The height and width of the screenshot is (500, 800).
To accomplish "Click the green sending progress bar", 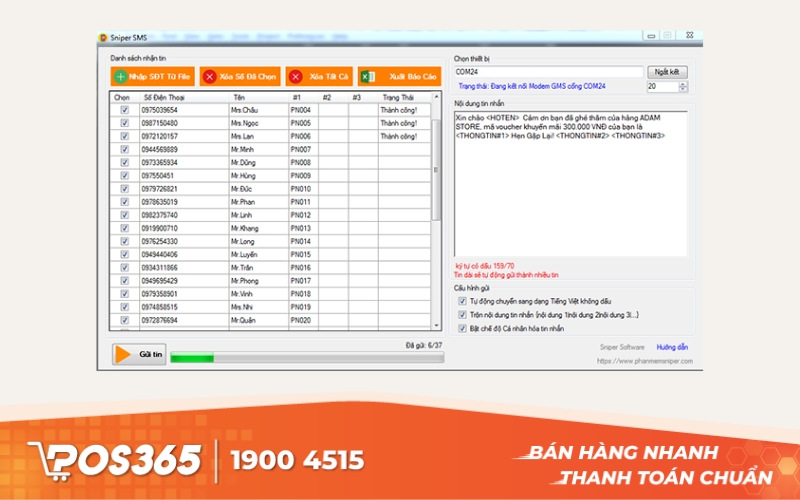I will point(307,358).
